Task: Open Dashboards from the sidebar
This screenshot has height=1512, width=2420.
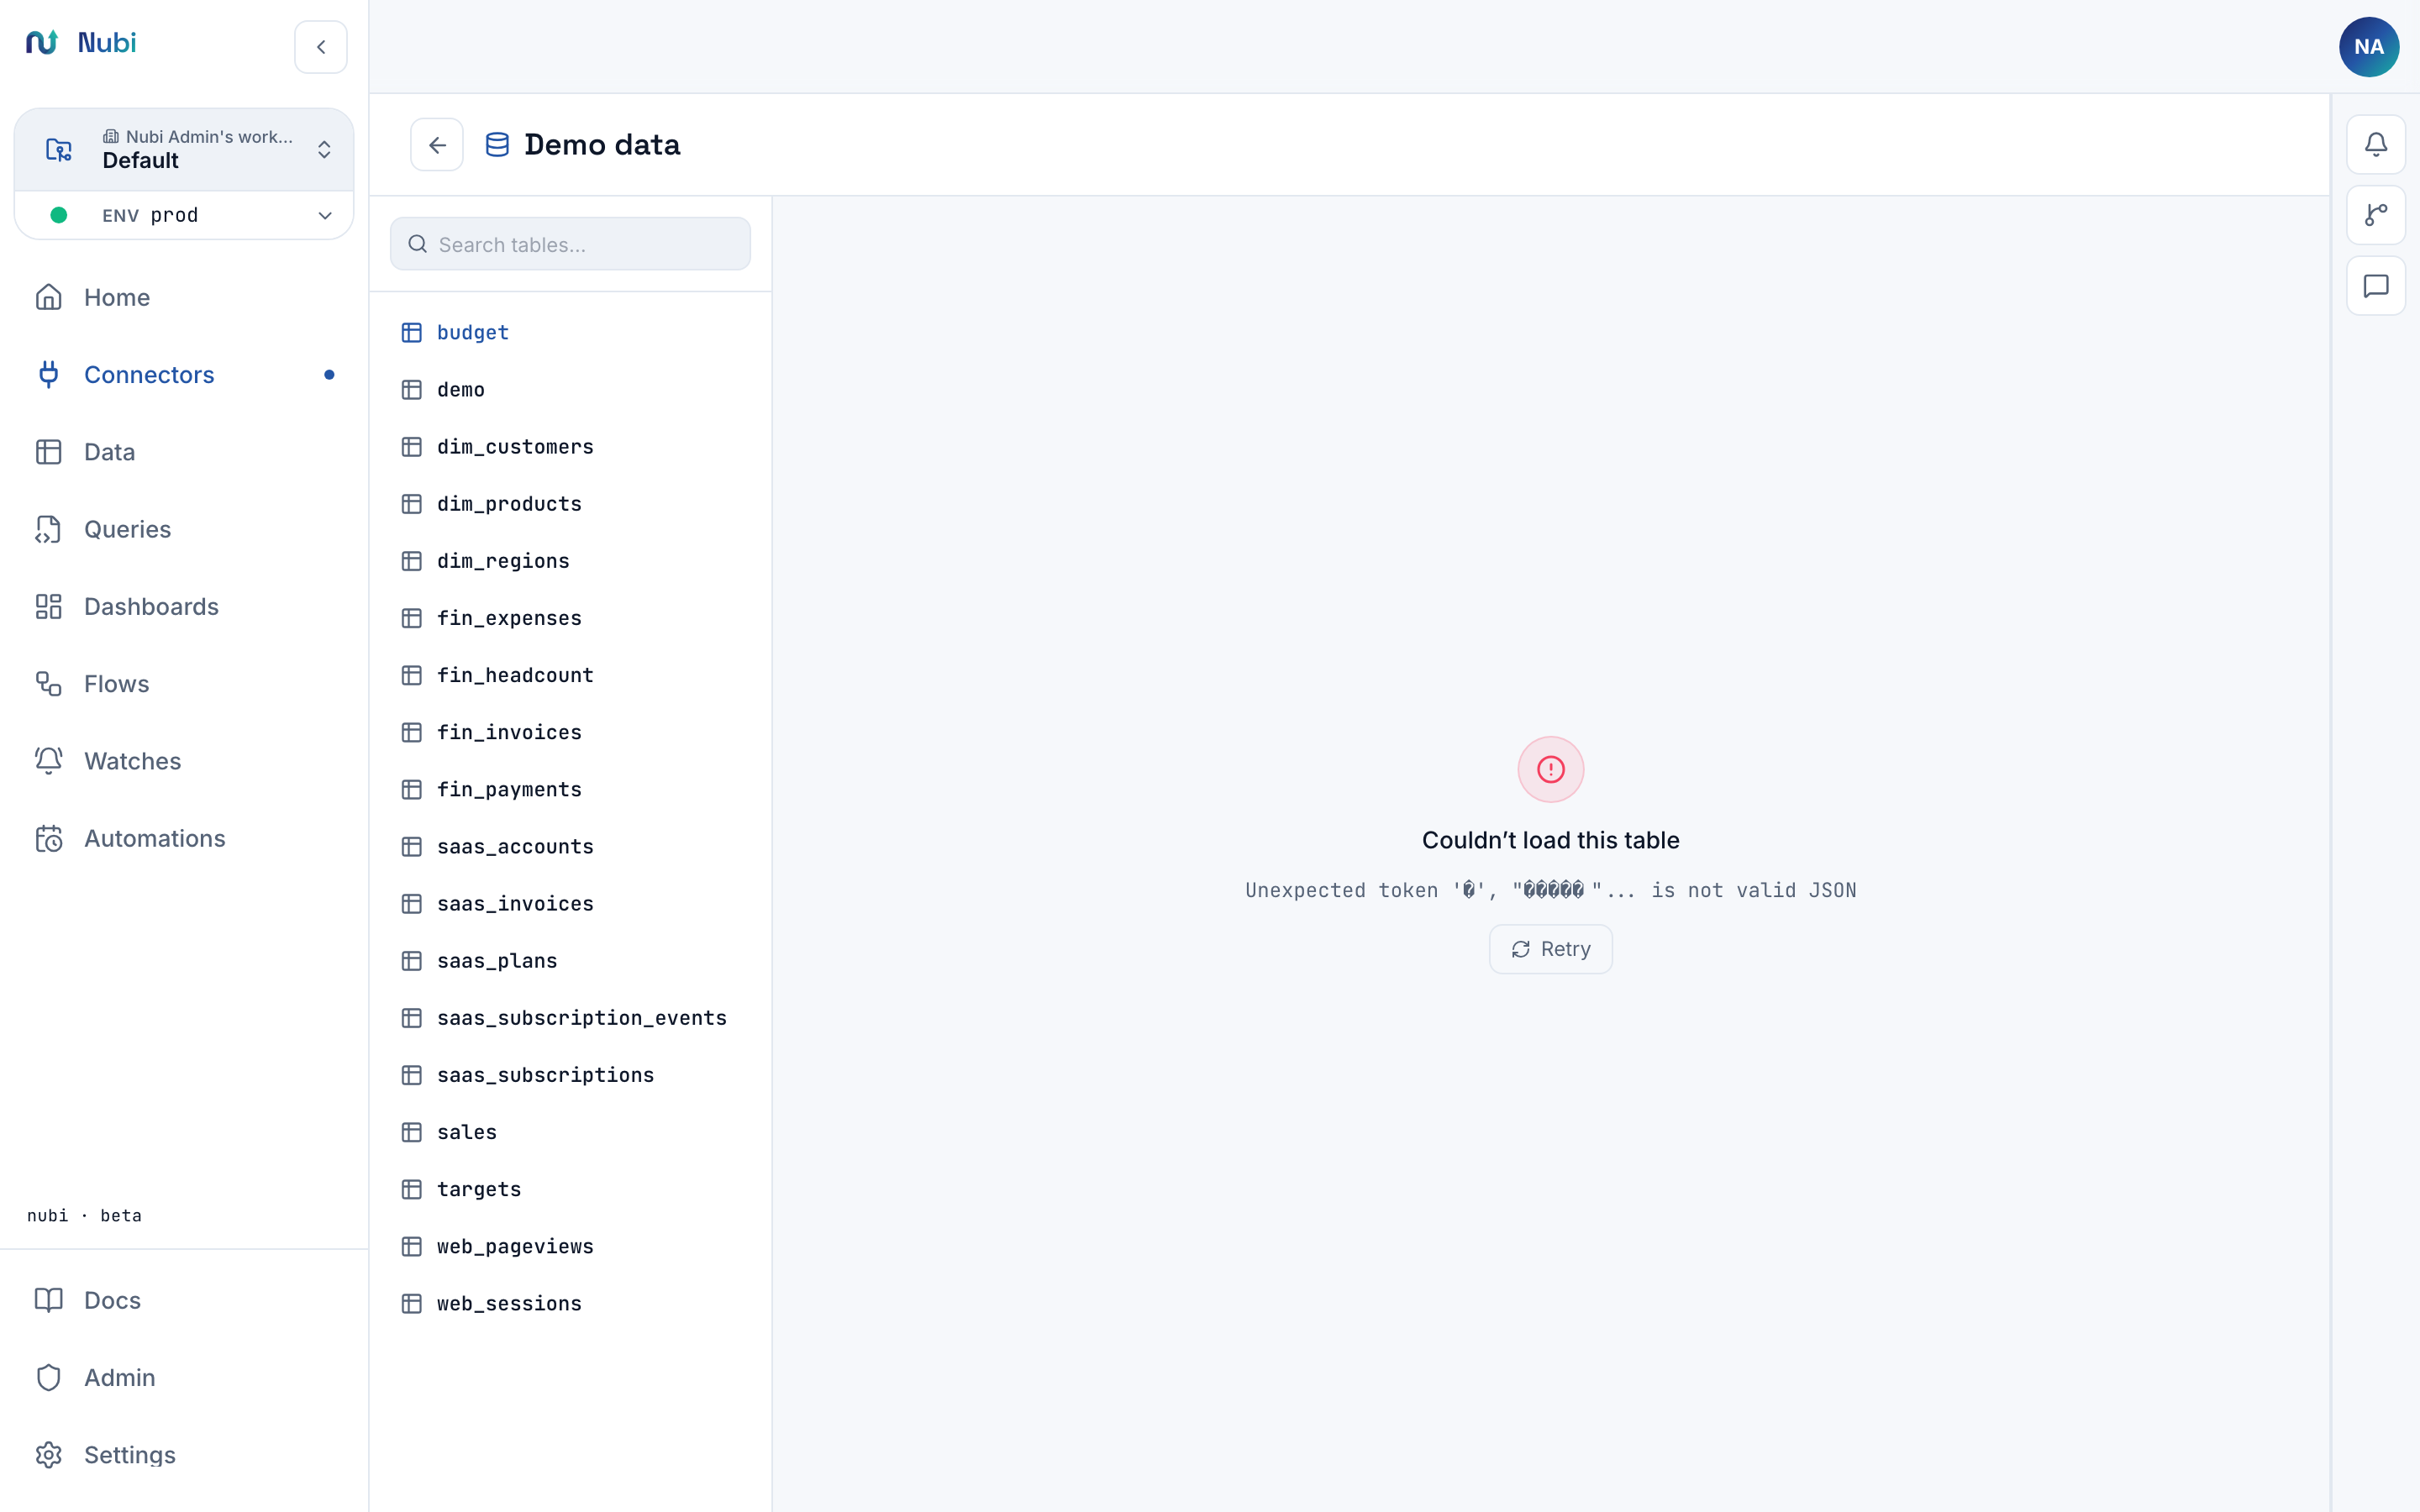Action: (x=184, y=606)
